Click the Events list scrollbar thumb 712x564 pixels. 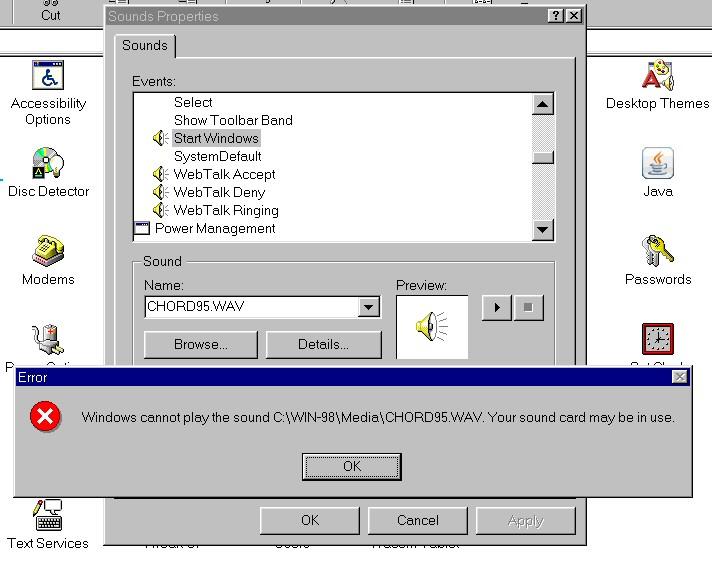click(x=543, y=158)
